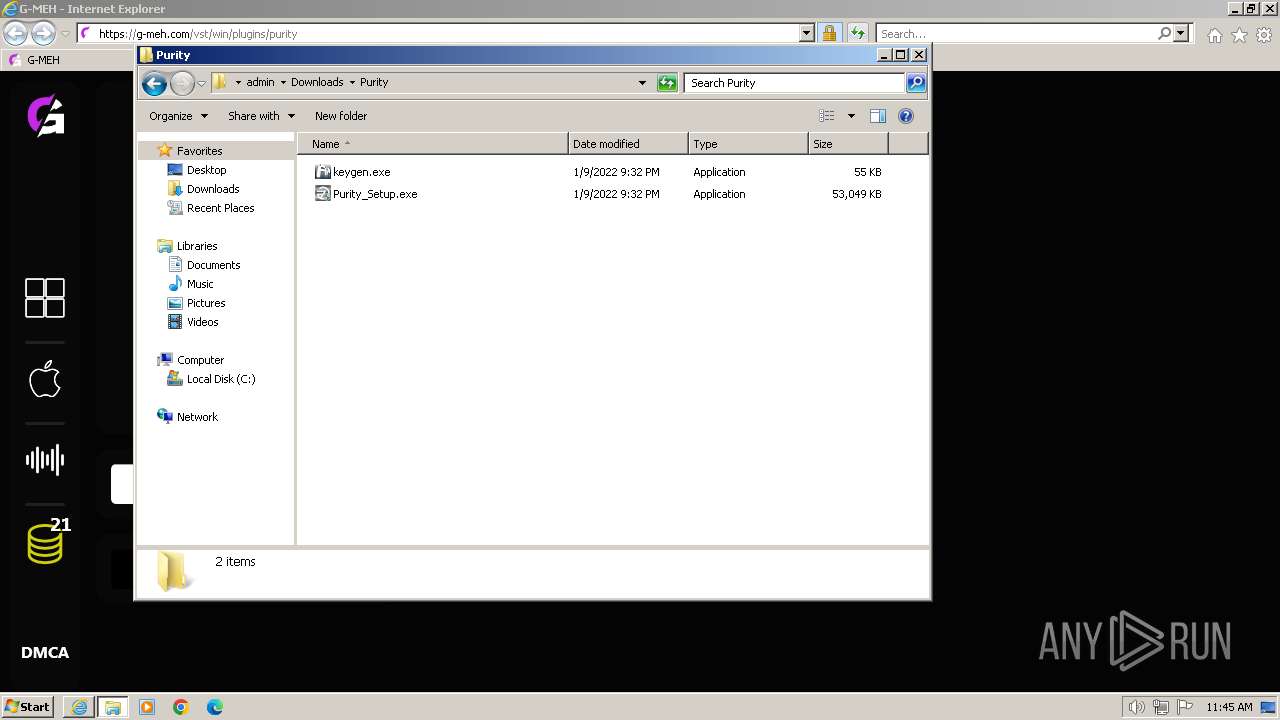Select Network in navigation pane
Screen dimensions: 1280x720
tap(197, 417)
